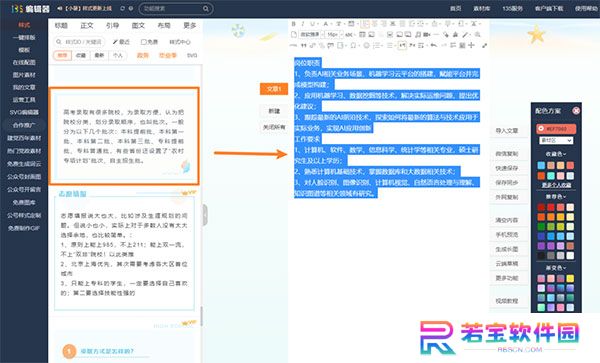The width and height of the screenshot is (600, 363).
Task: Pick the black recommended color swatch
Action: tap(541, 256)
